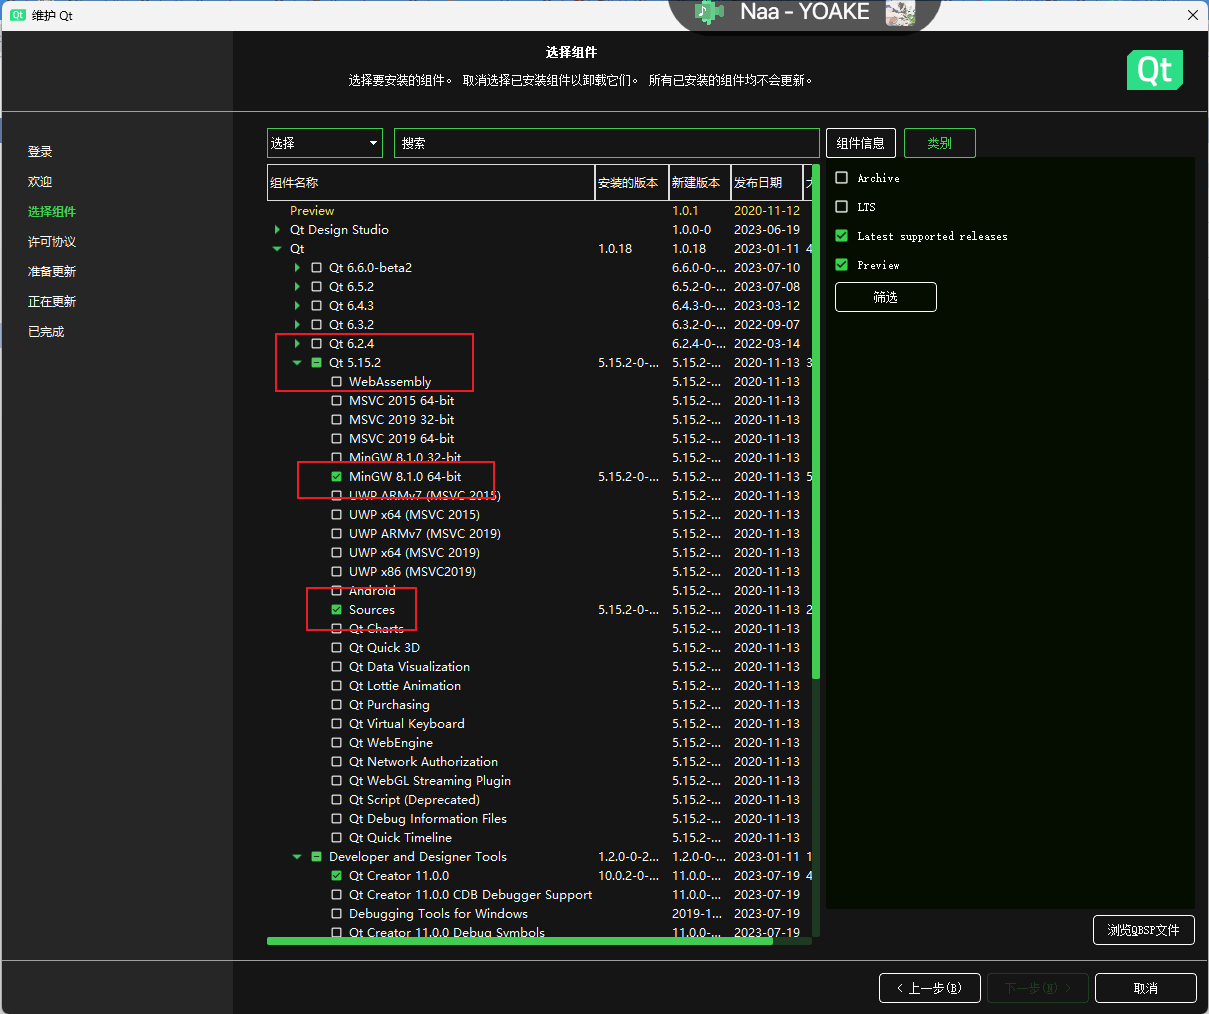Click the 安装的版本 column header
Screen dimensions: 1209x1014
[632, 183]
